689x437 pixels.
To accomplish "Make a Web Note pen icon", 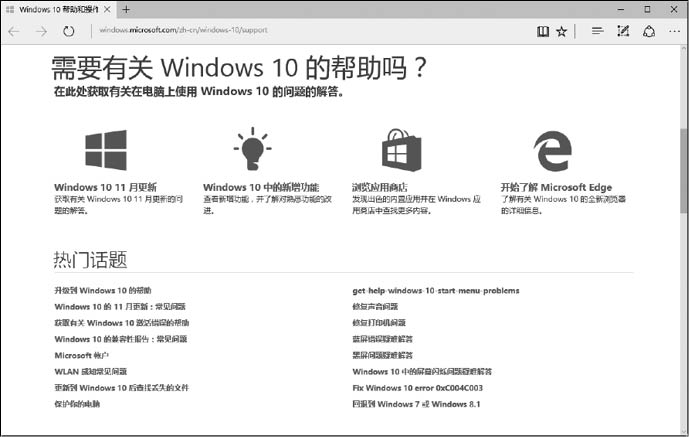I will pyautogui.click(x=623, y=31).
